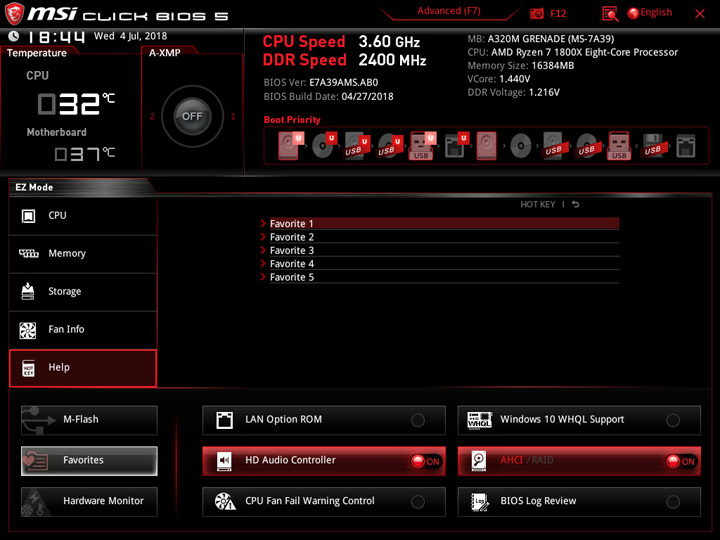Click the MSI dragon shield logo

click(x=14, y=13)
